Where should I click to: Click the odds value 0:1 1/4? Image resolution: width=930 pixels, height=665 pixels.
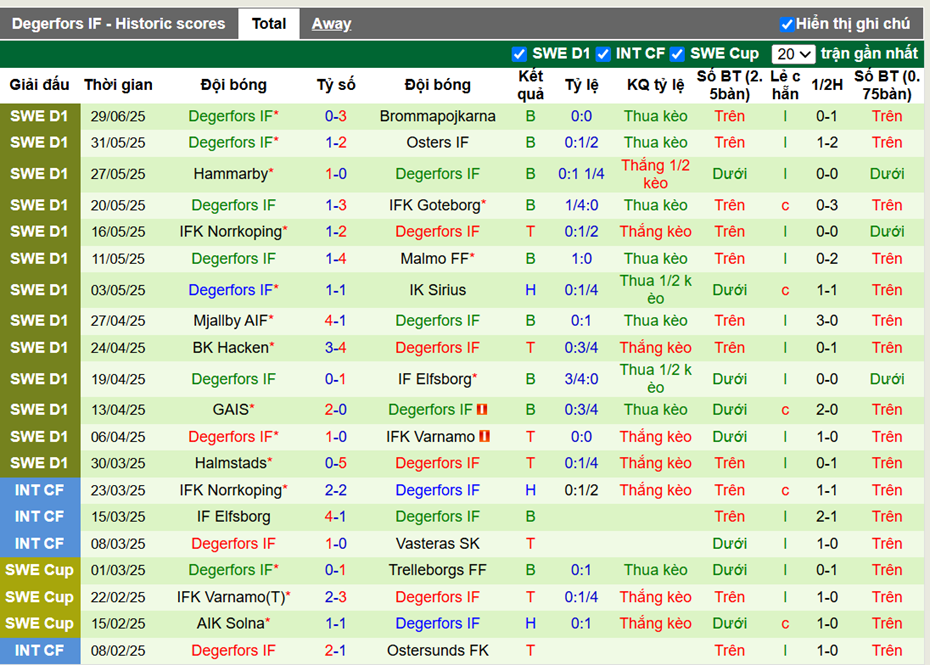[x=581, y=174]
